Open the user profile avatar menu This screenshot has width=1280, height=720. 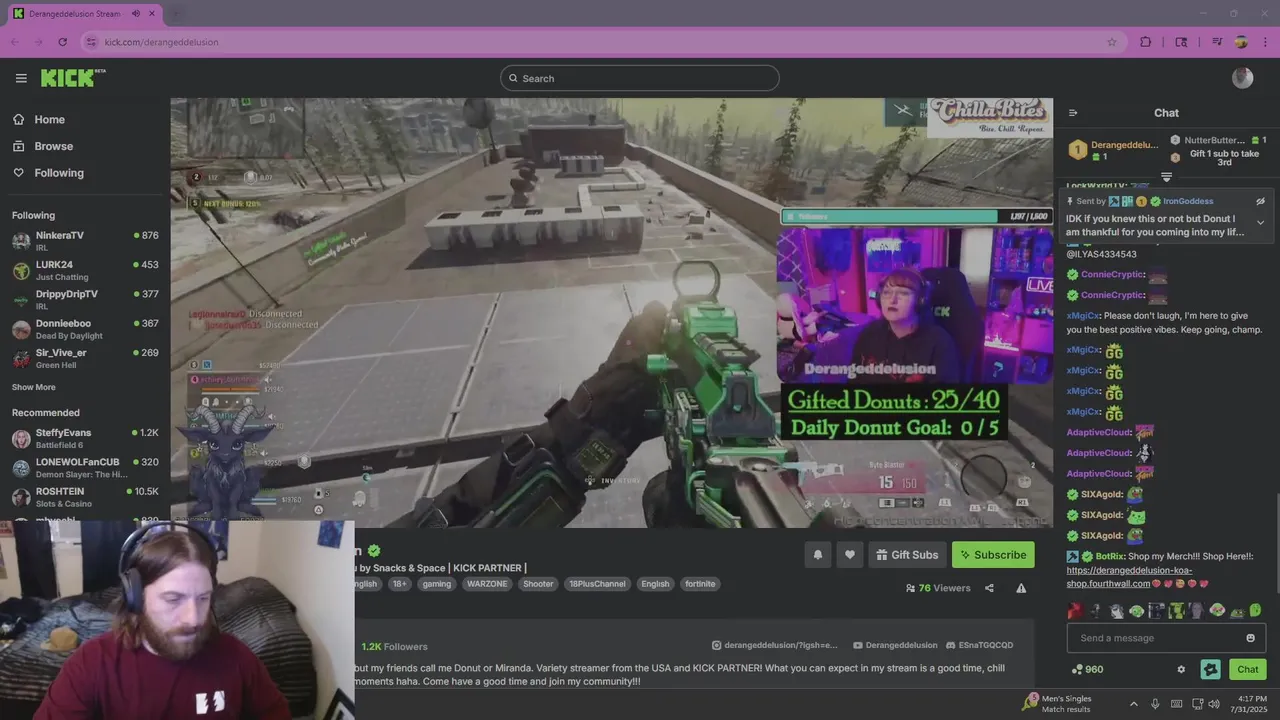(1243, 78)
